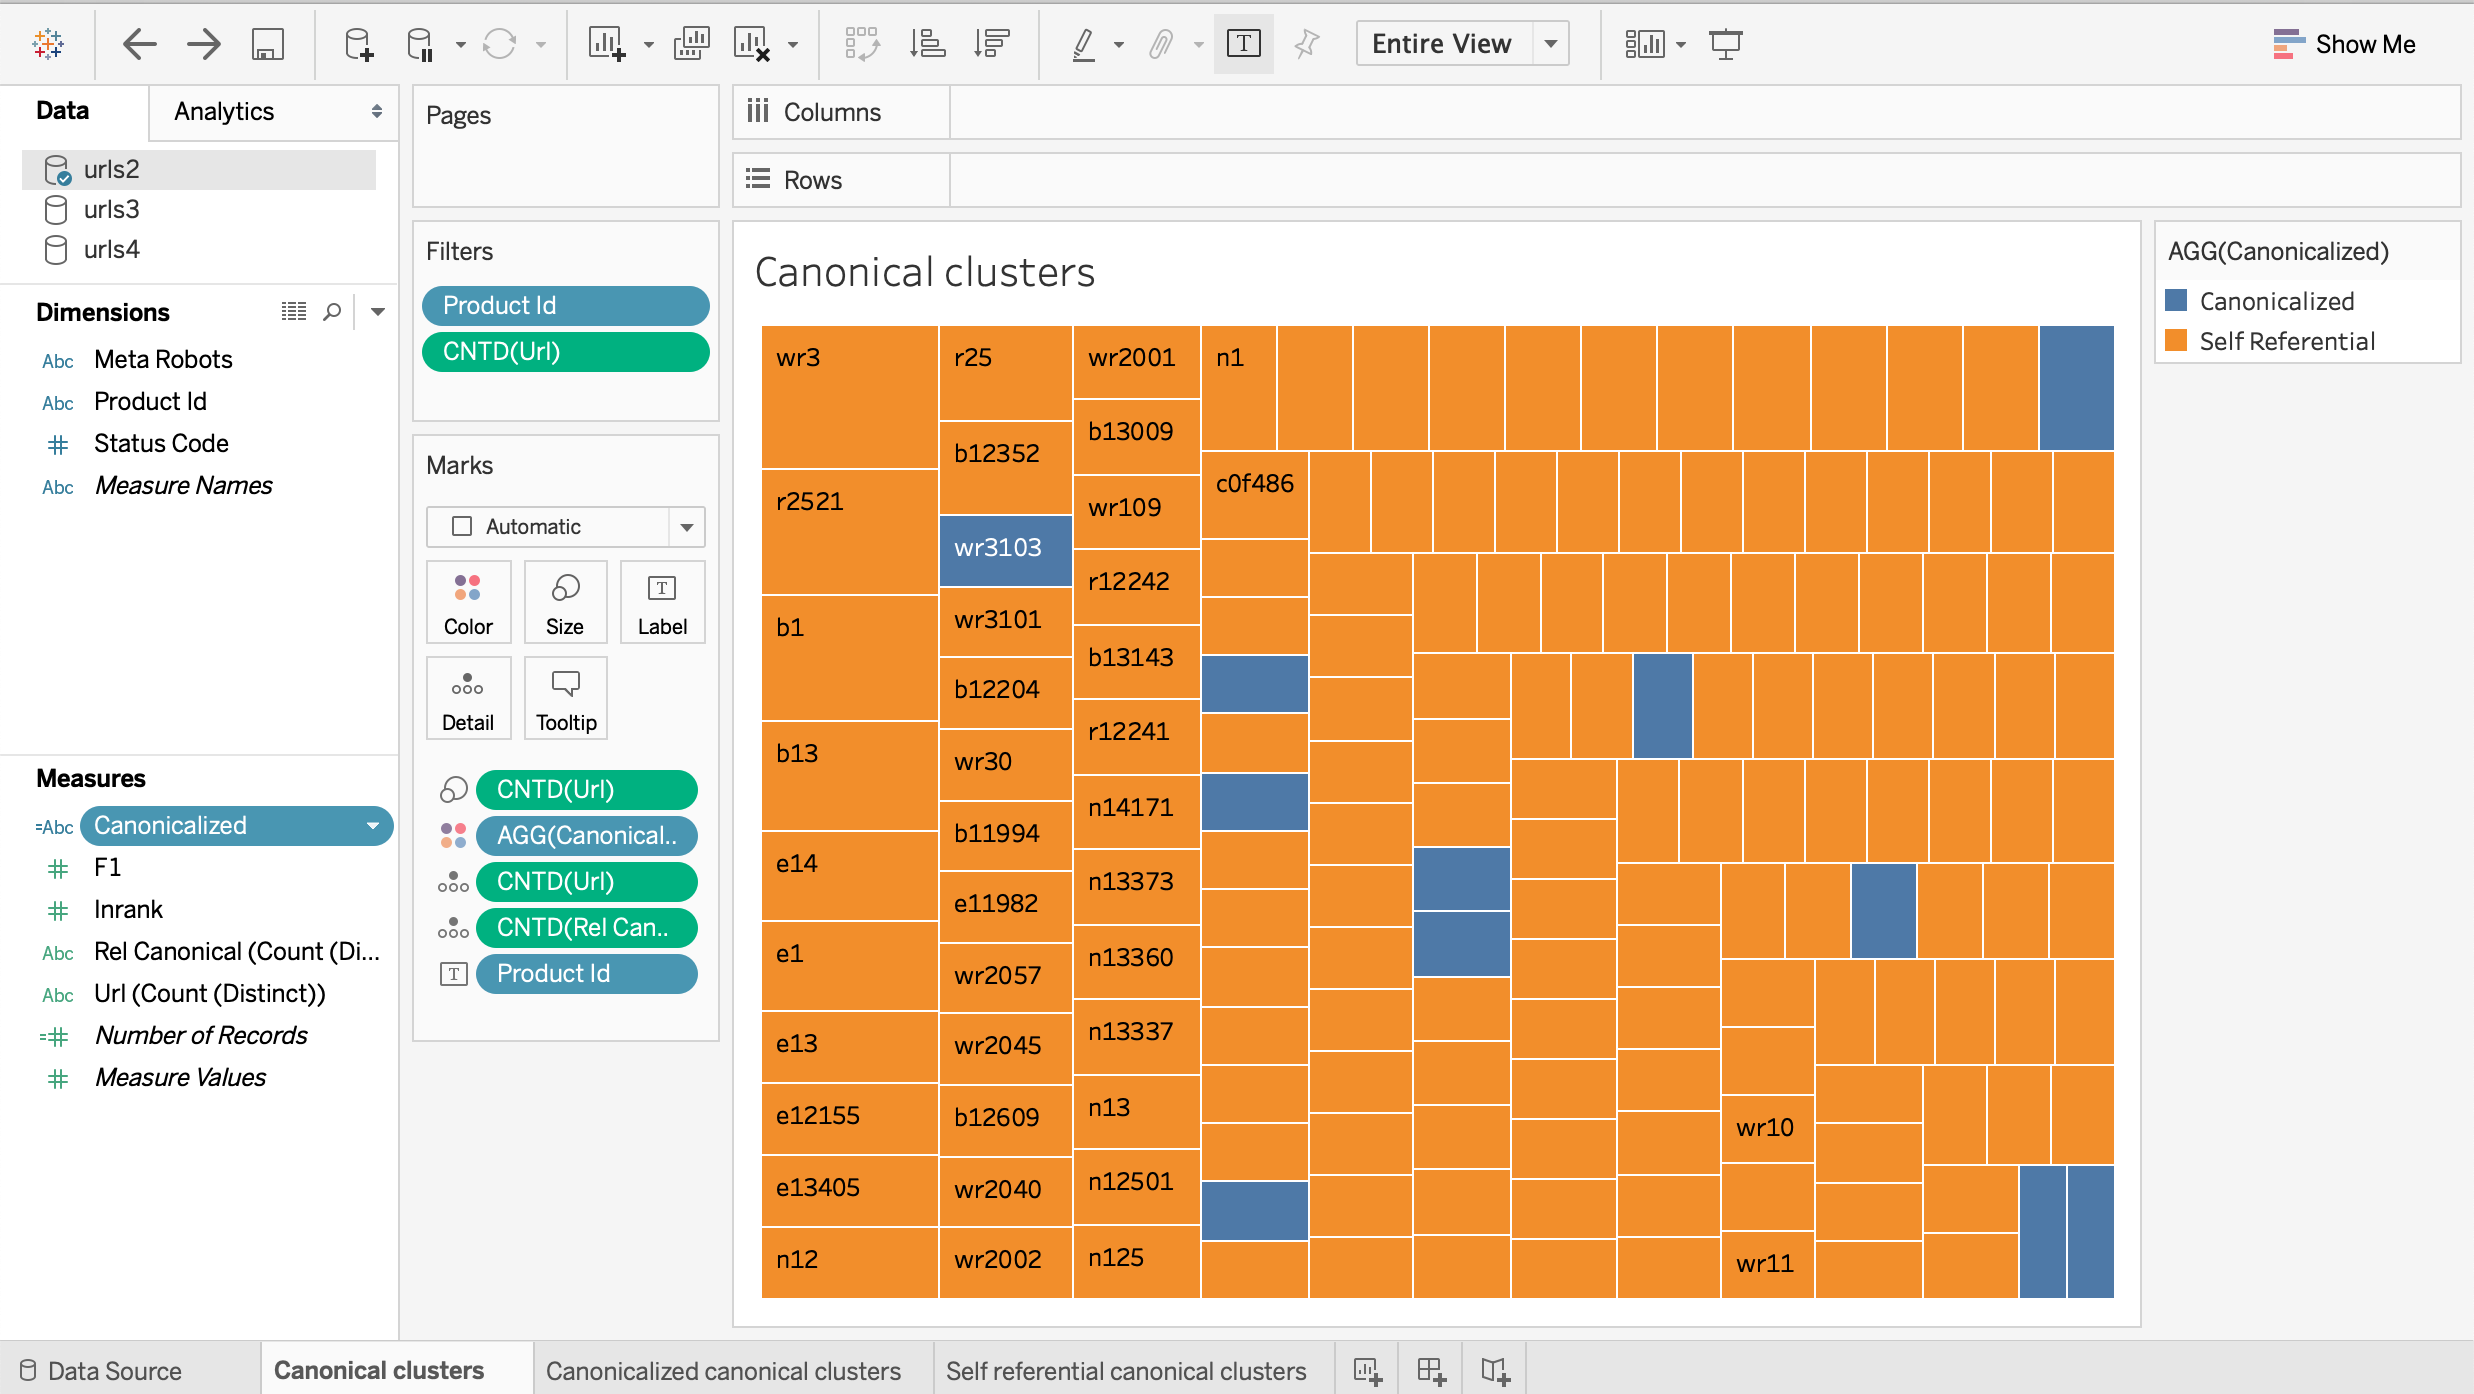The image size is (2474, 1394).
Task: Click the Show Me button
Action: point(2344,44)
